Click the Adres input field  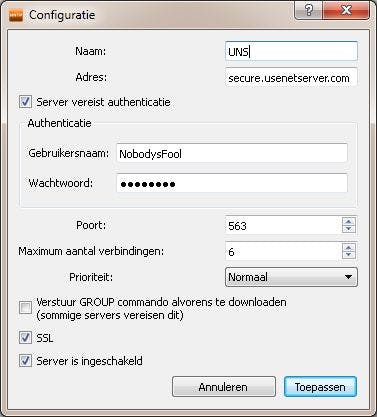point(291,77)
